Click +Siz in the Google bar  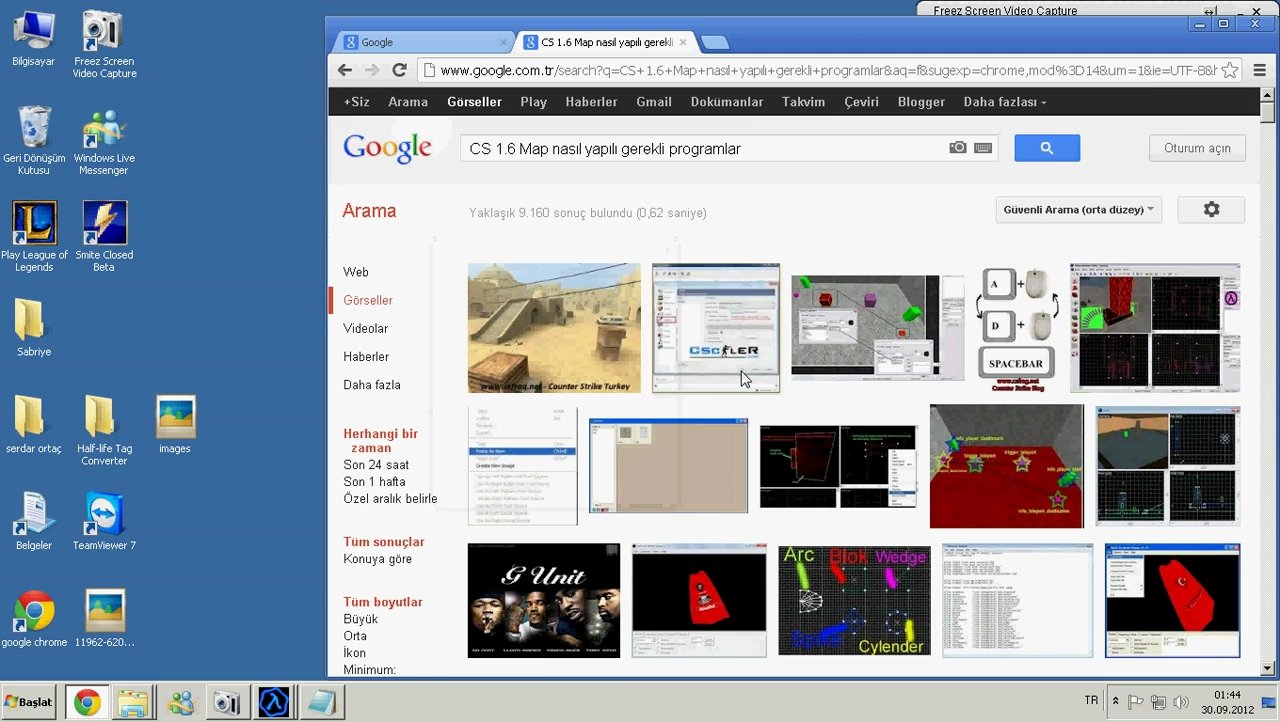coord(356,102)
